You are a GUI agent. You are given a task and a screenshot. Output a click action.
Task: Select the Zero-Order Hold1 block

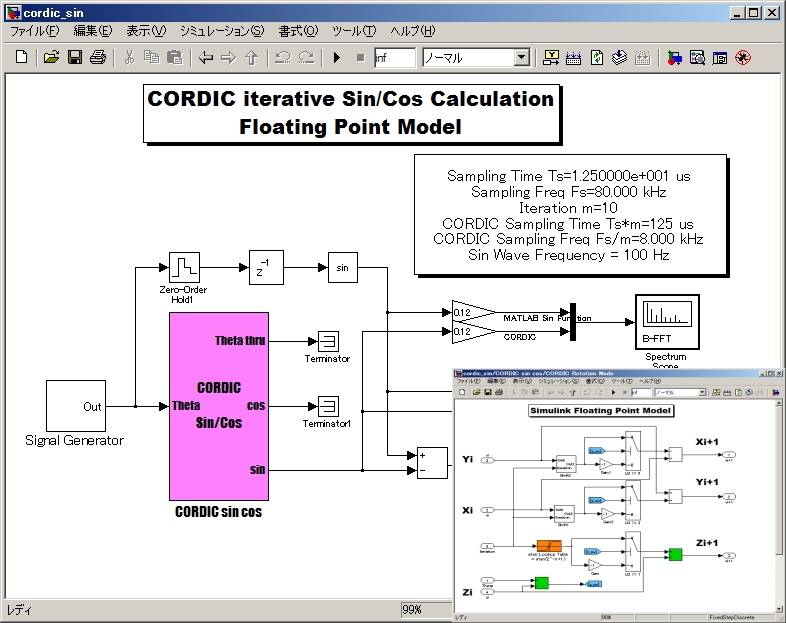point(184,268)
